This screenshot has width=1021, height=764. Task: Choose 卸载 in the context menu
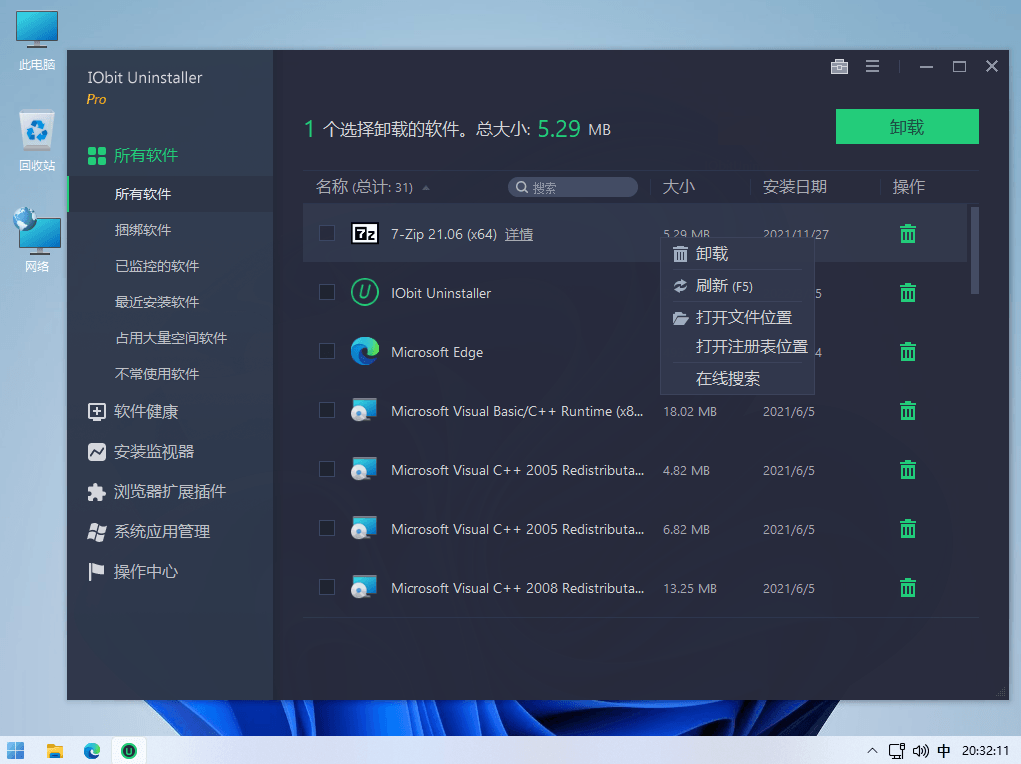click(737, 253)
